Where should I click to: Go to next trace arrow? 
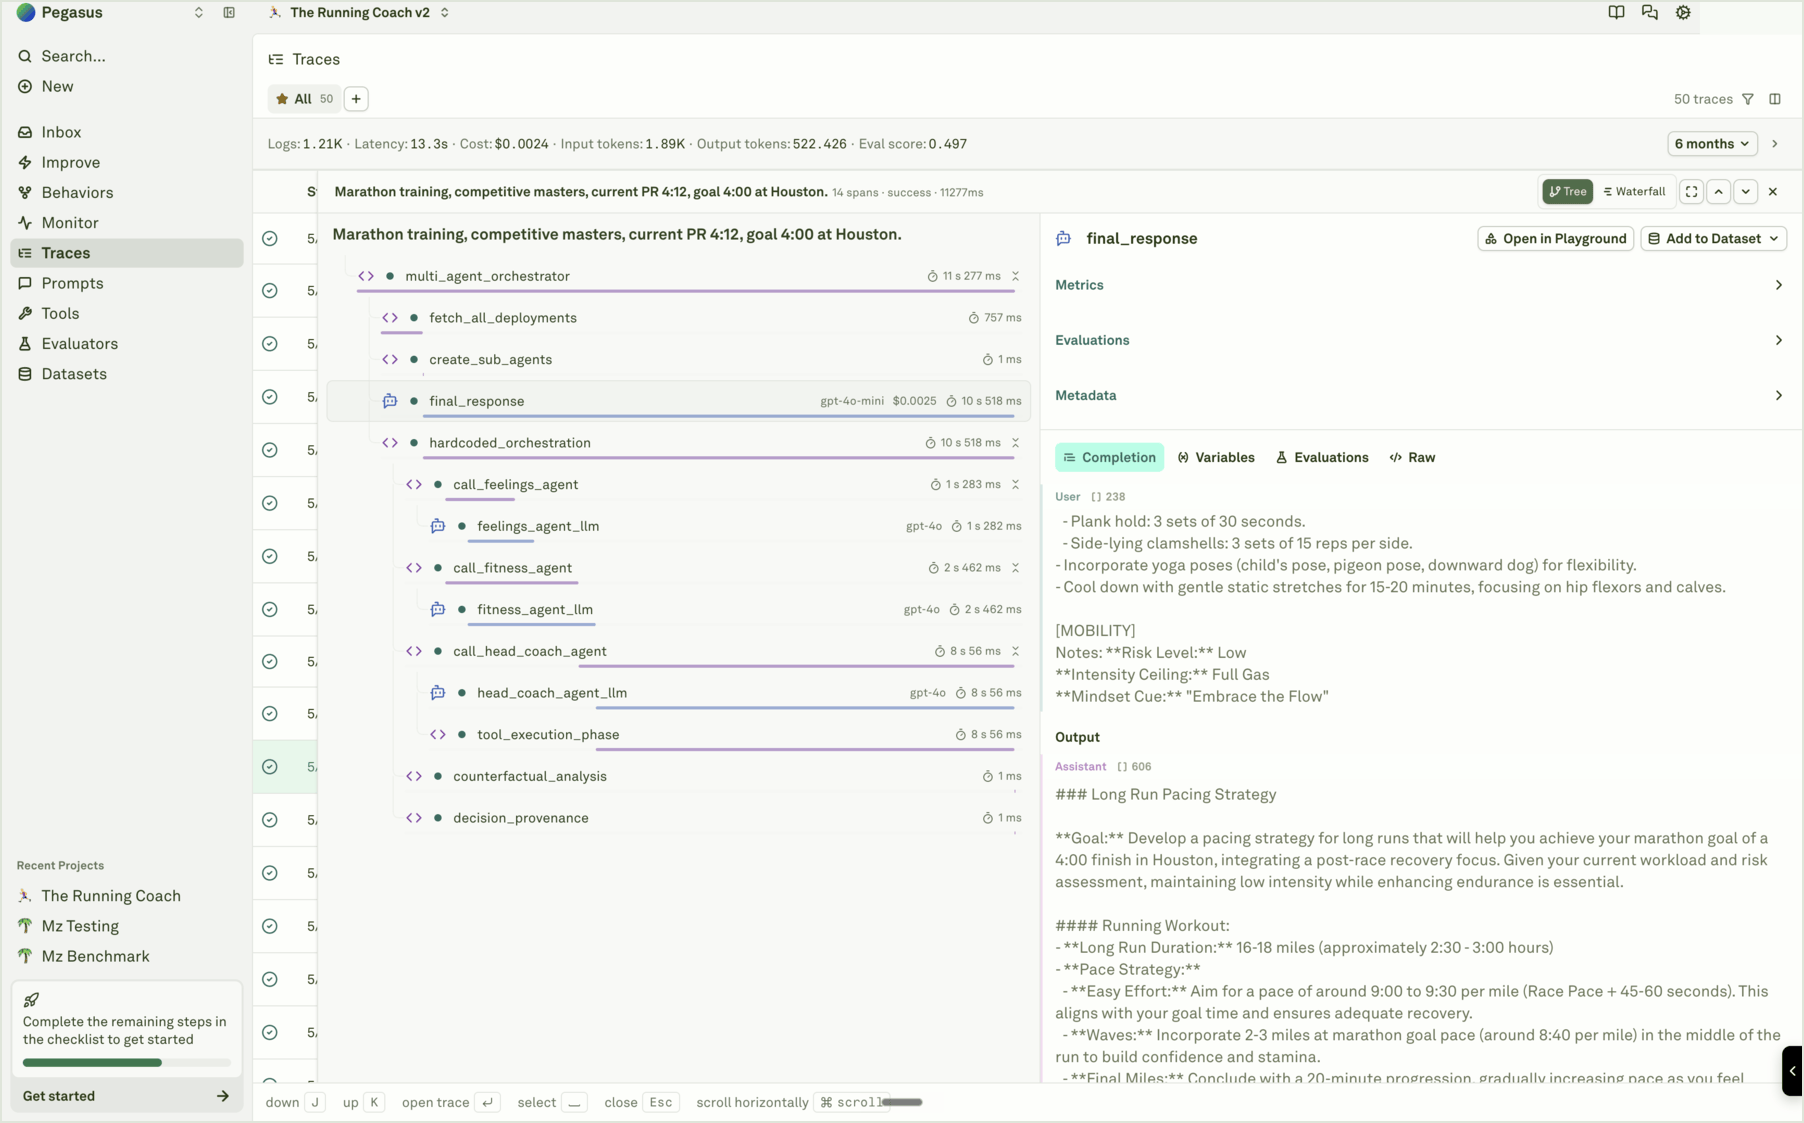click(1745, 192)
